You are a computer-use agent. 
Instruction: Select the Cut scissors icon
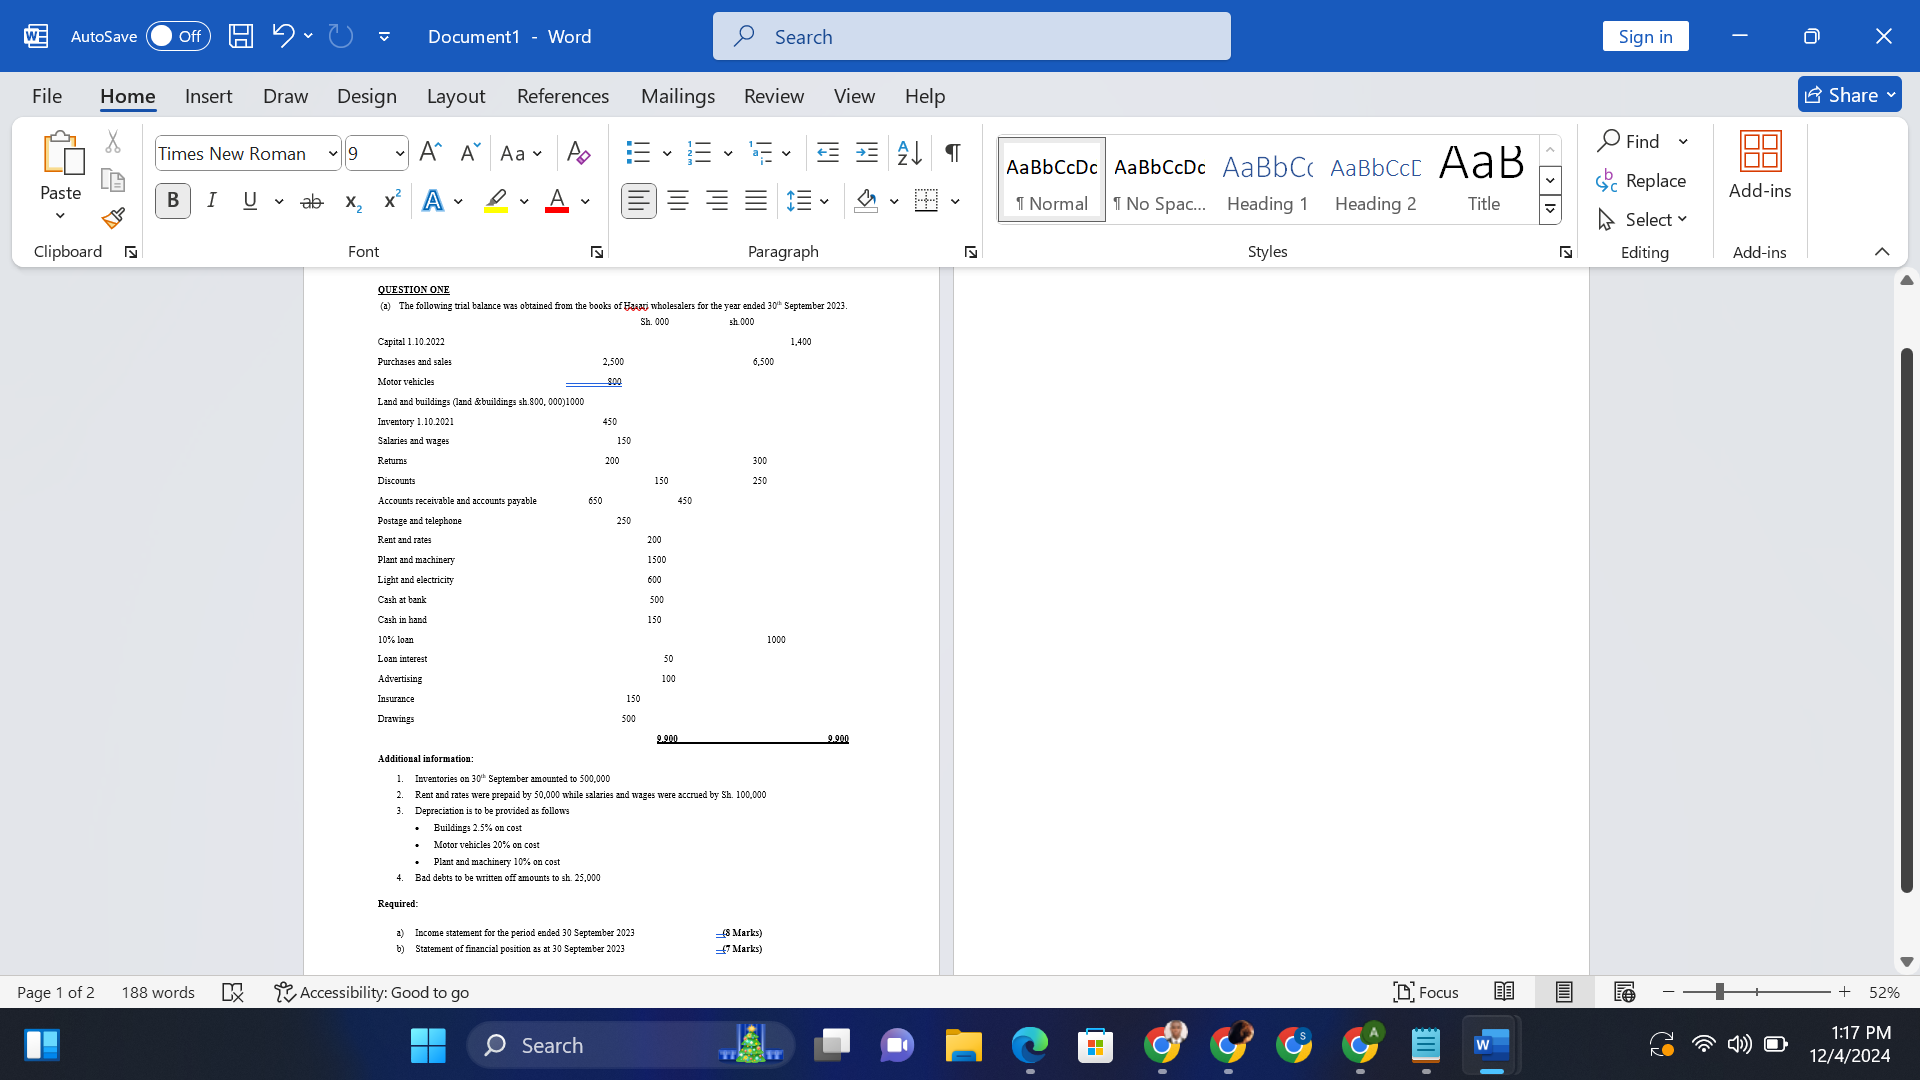[x=113, y=142]
